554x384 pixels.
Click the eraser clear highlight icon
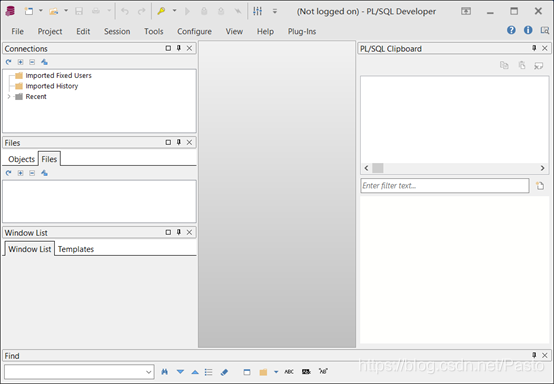coord(224,372)
